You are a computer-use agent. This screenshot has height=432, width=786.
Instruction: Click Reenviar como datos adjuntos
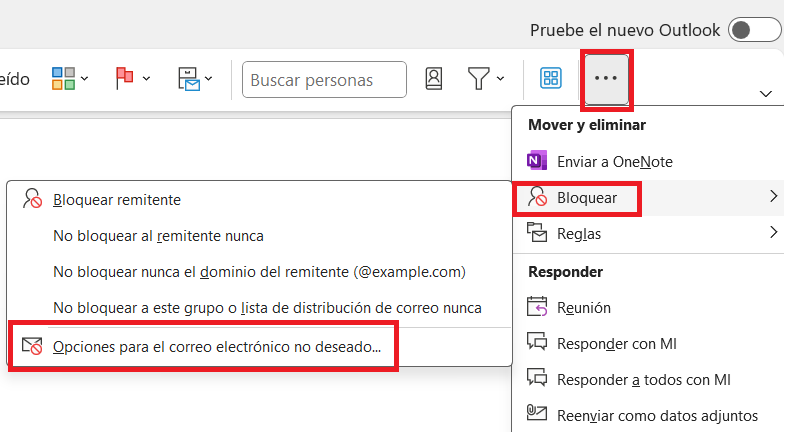(657, 415)
